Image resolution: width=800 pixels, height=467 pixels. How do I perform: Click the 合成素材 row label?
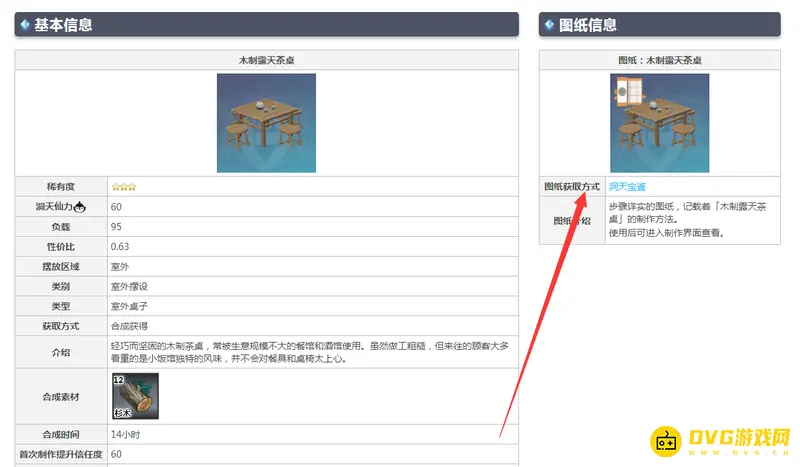(x=62, y=396)
